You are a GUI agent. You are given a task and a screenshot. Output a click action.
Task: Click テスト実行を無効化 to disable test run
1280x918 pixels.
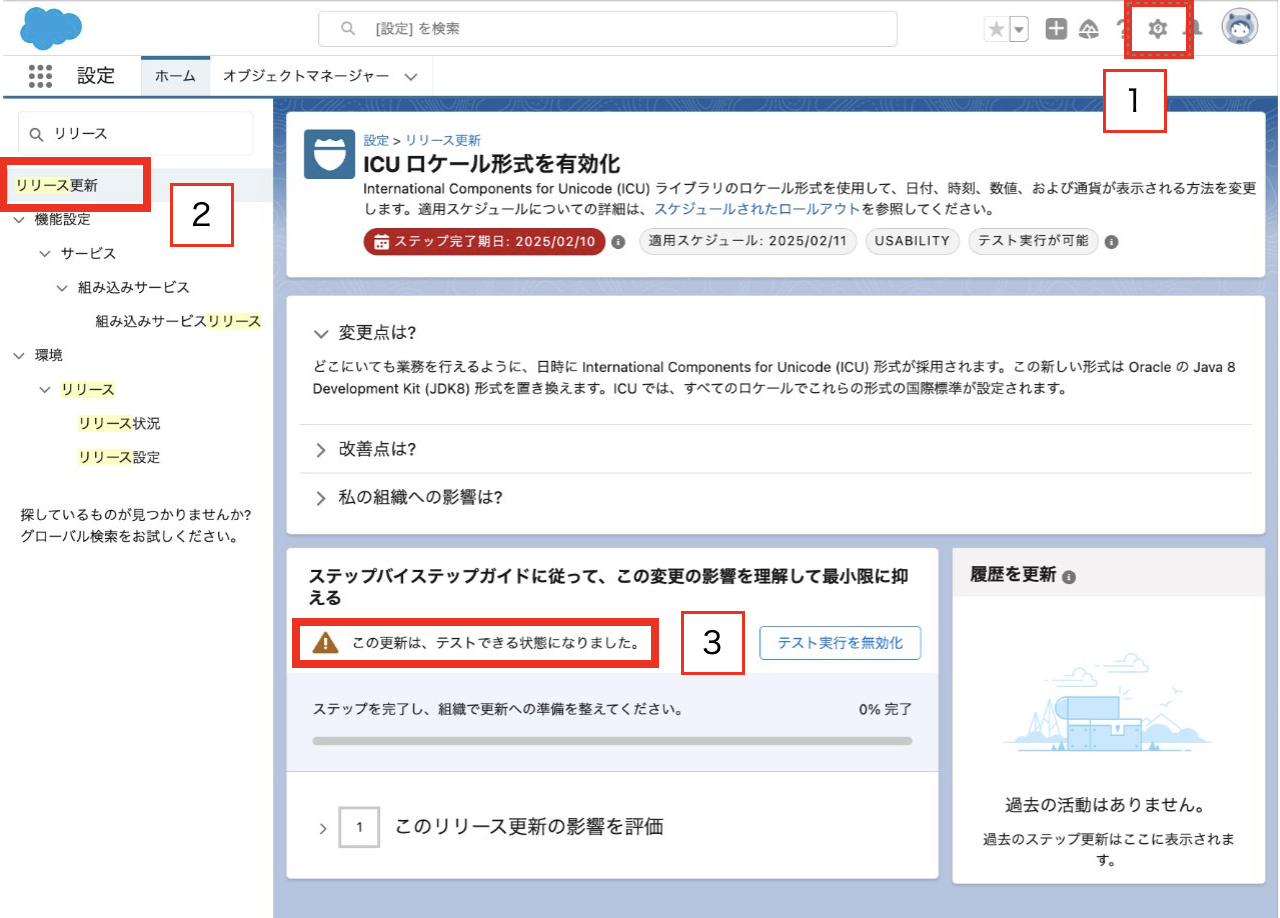840,643
